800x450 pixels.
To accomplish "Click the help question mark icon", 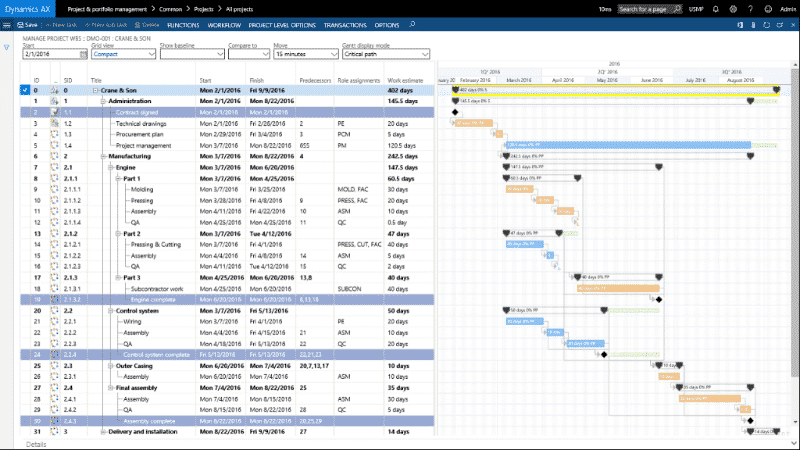I will click(748, 9).
